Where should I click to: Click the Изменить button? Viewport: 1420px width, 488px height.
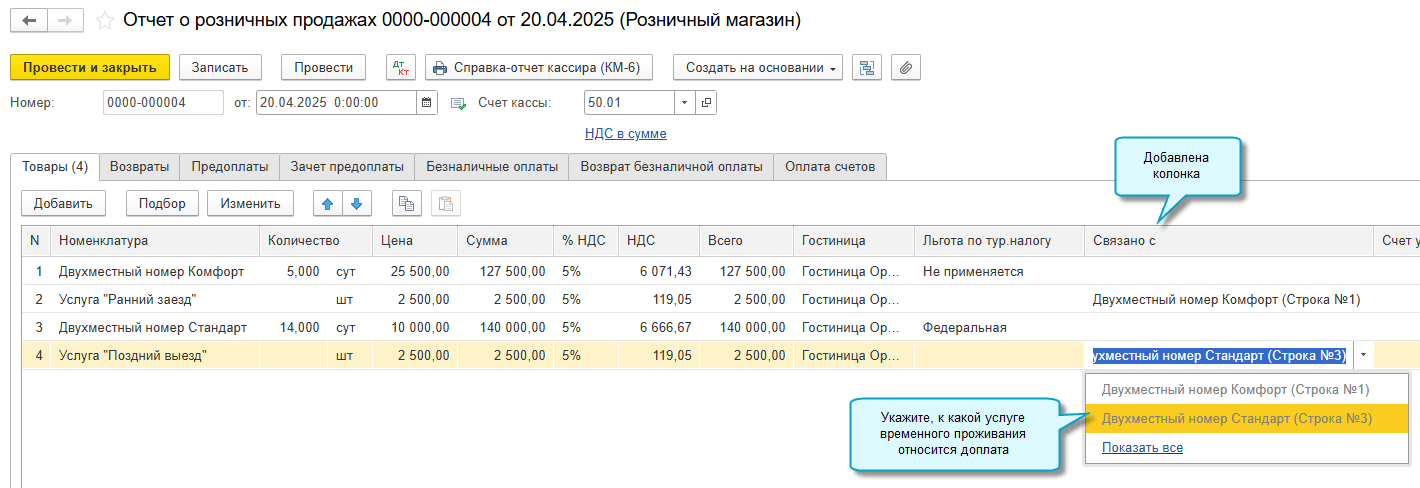point(250,203)
